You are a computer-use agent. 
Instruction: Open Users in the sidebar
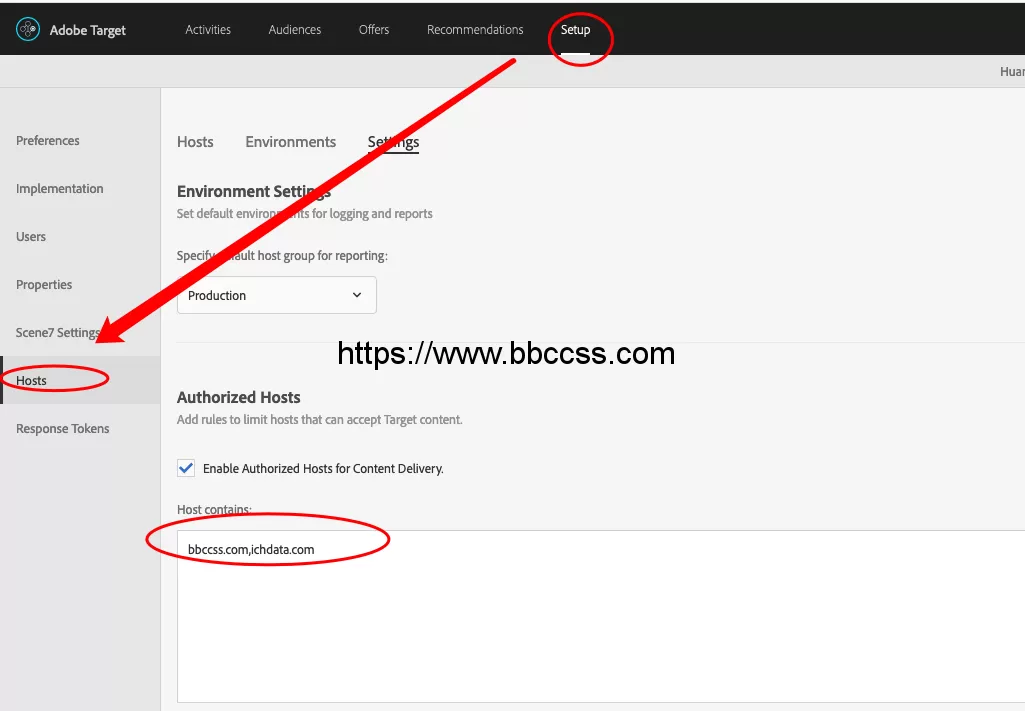pyautogui.click(x=31, y=237)
